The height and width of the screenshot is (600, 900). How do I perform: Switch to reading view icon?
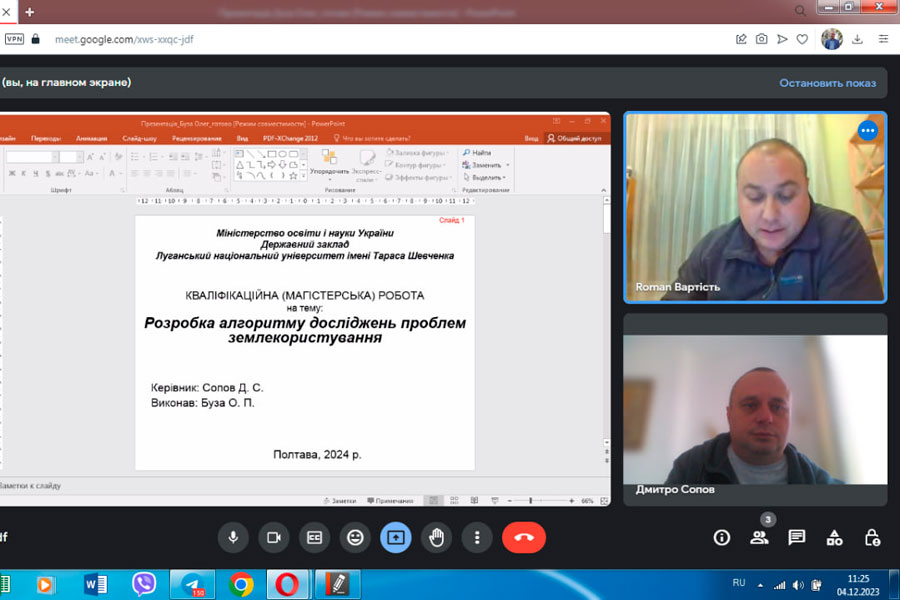click(x=474, y=501)
